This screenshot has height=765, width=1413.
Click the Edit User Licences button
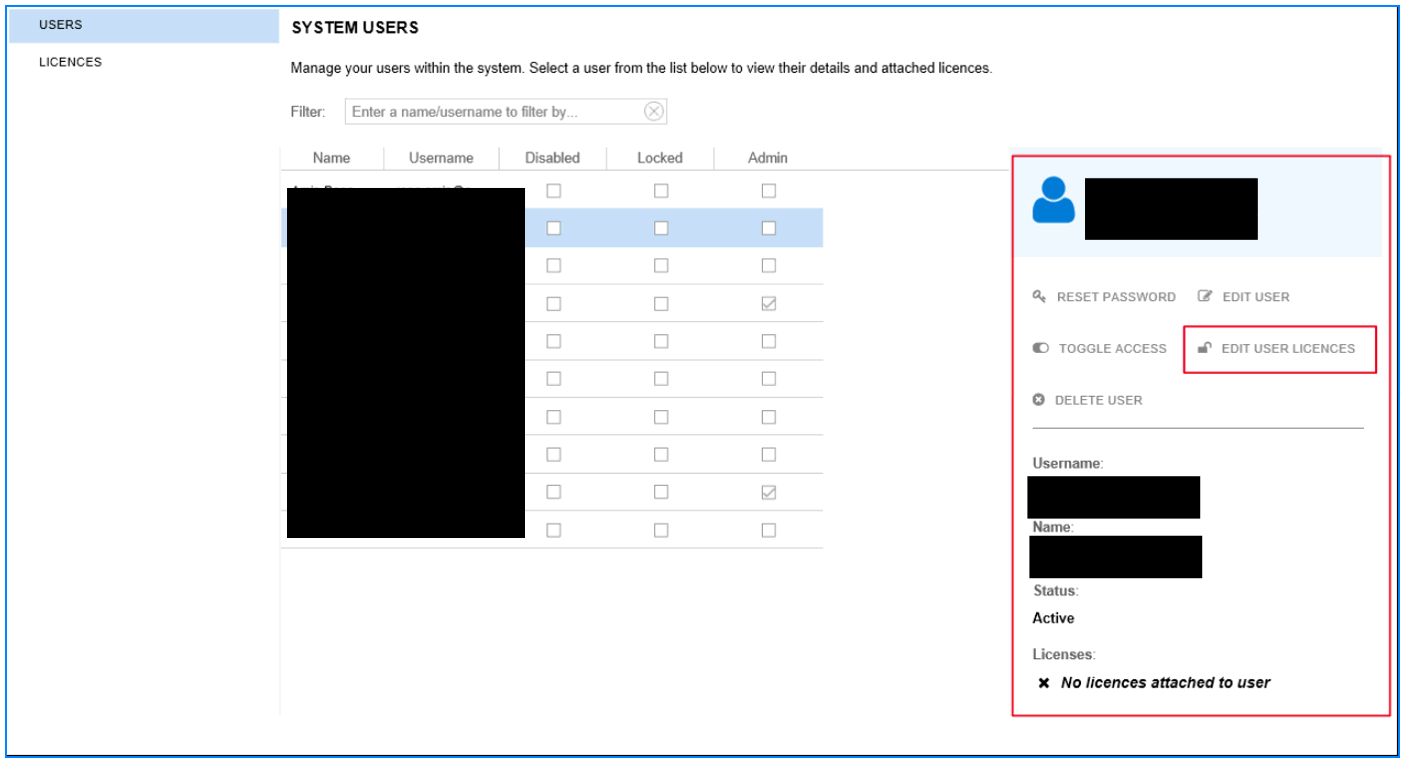[x=1287, y=349]
